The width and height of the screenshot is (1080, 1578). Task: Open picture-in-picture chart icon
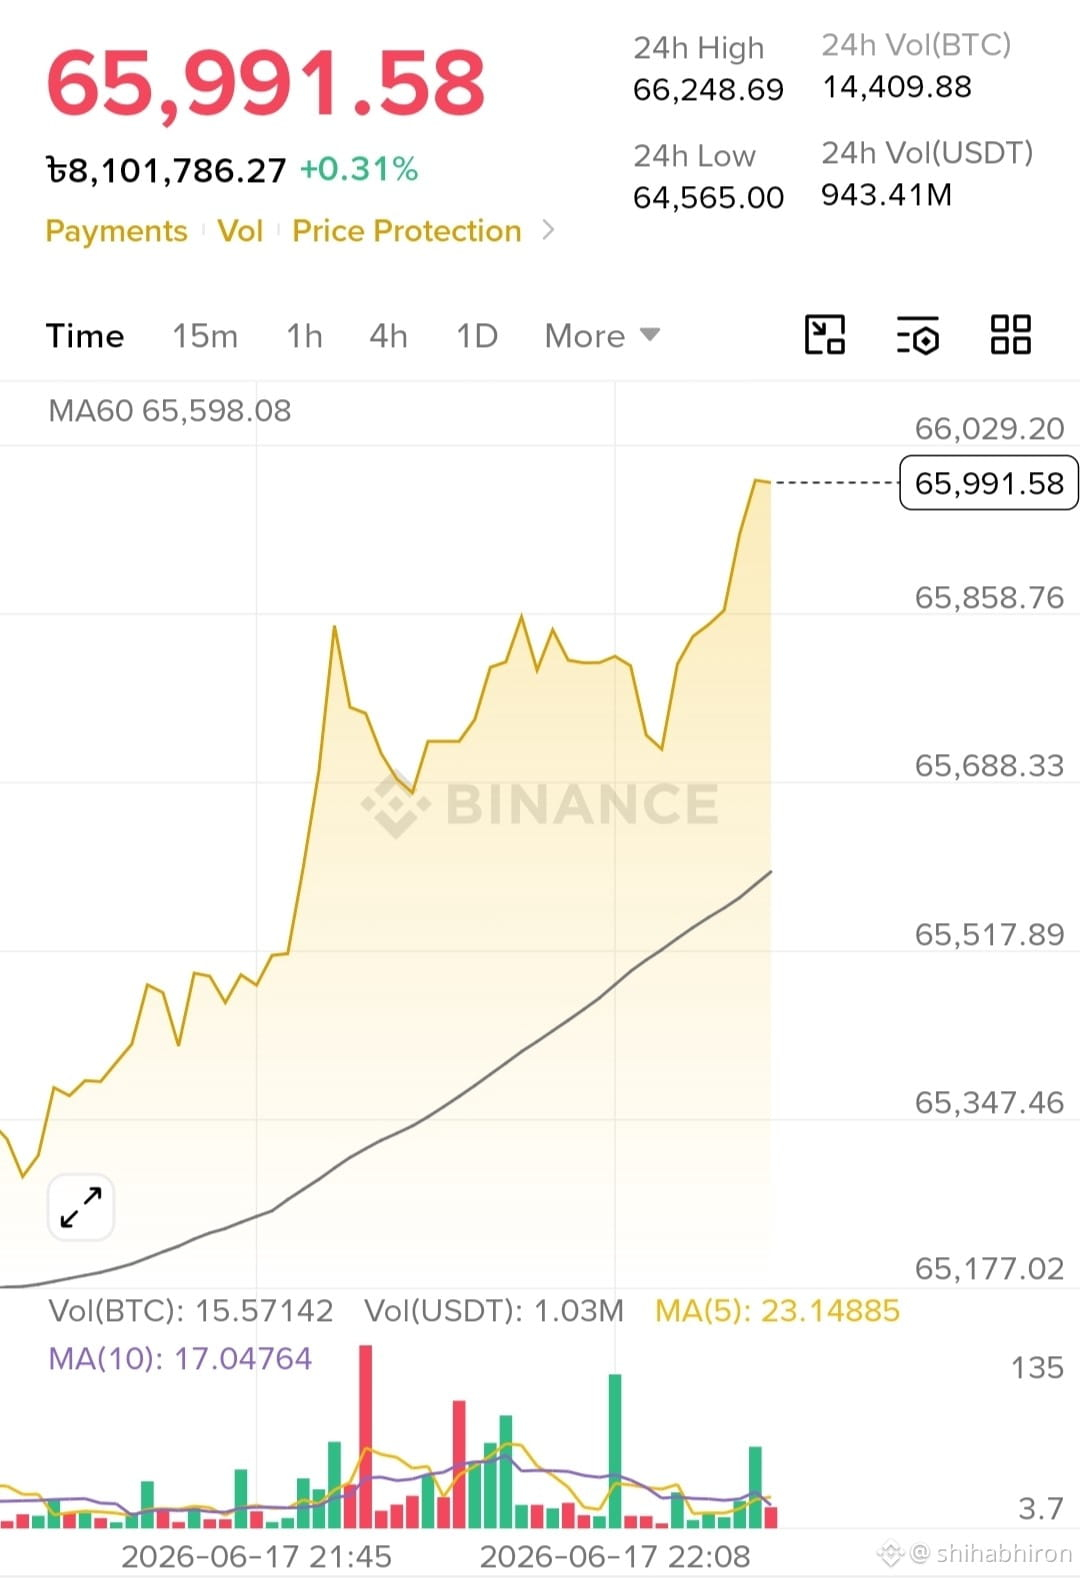pyautogui.click(x=825, y=335)
